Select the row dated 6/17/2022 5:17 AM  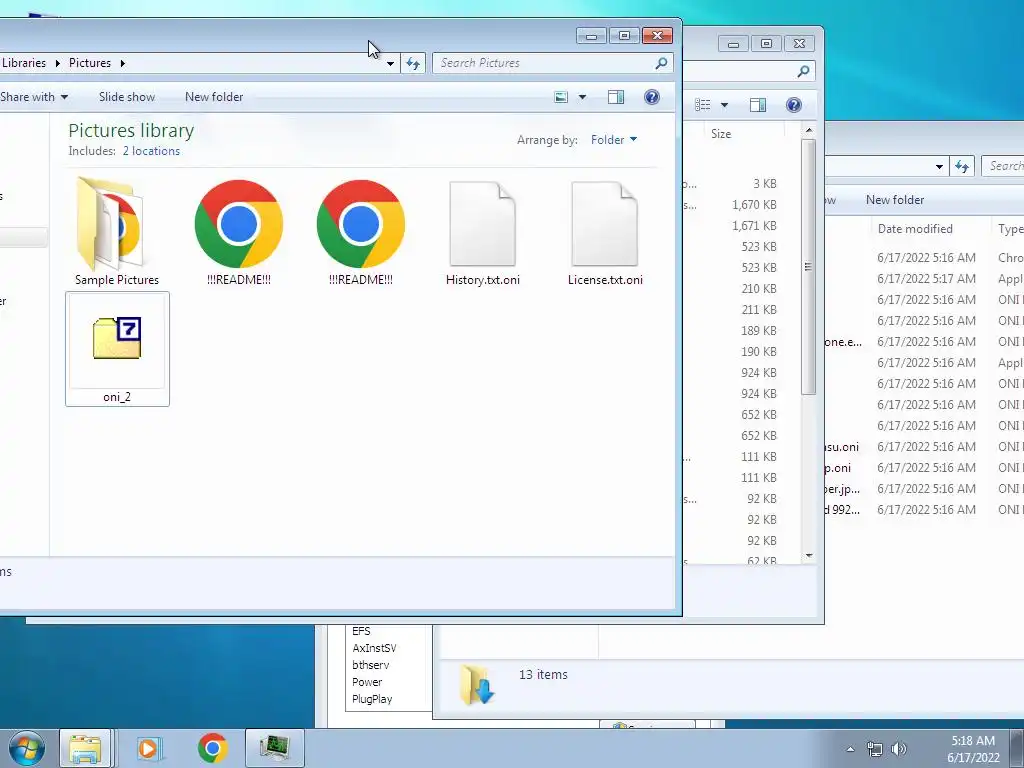(x=926, y=278)
